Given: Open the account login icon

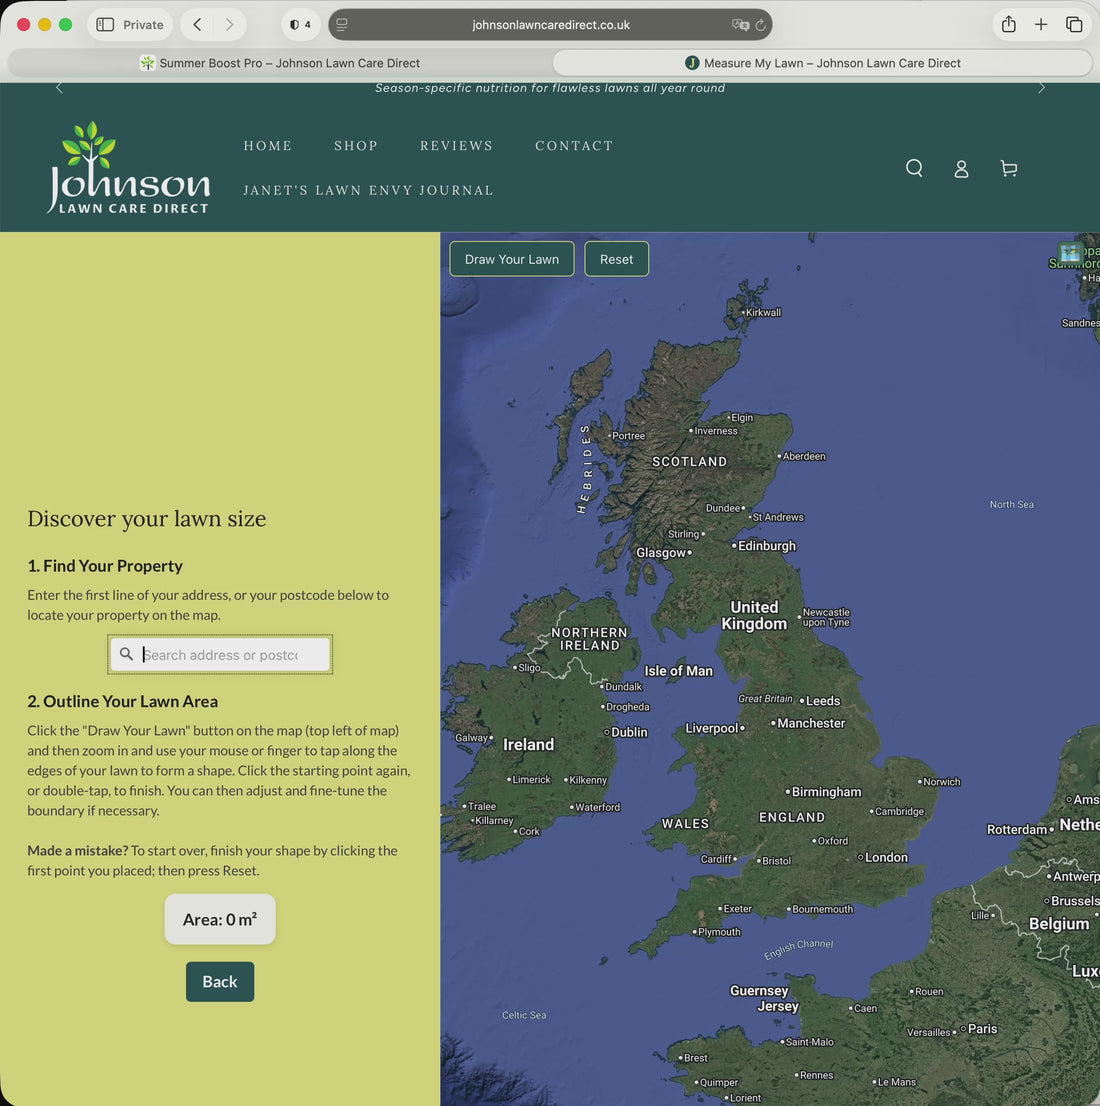Looking at the screenshot, I should tap(961, 169).
